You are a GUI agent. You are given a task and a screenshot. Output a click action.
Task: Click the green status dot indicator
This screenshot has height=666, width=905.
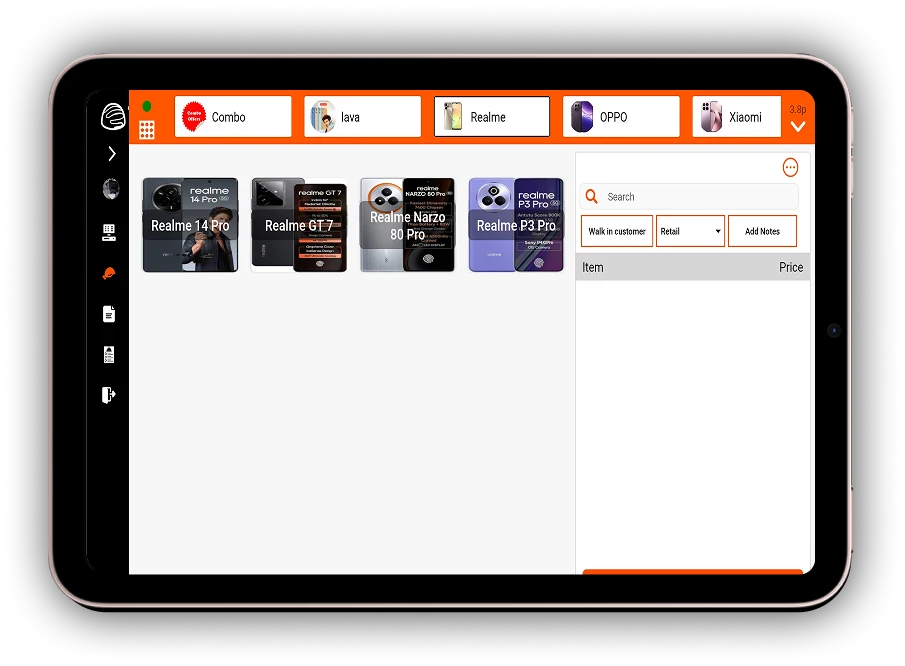[147, 106]
